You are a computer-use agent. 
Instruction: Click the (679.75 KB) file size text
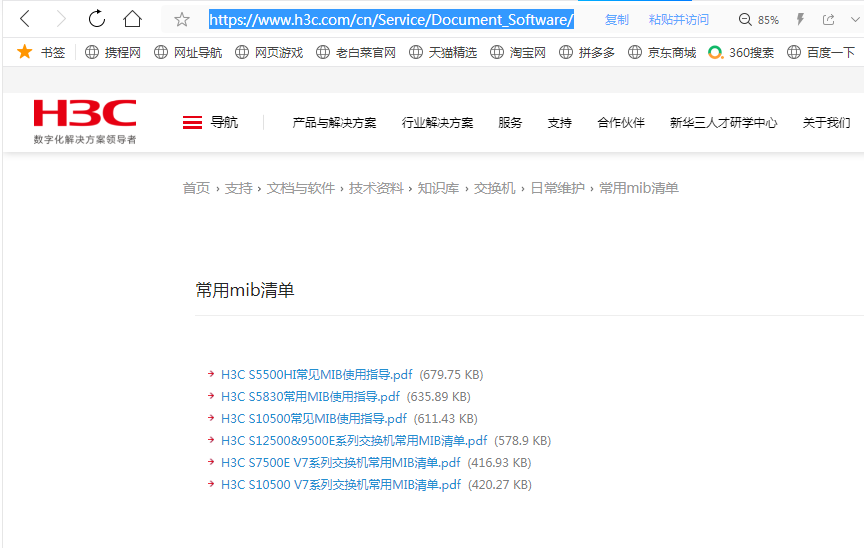point(451,375)
